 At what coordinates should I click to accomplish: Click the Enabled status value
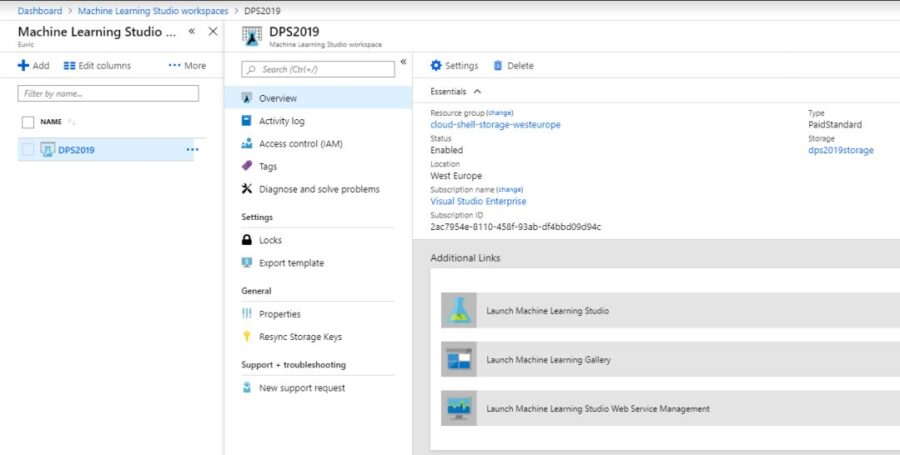pos(447,150)
